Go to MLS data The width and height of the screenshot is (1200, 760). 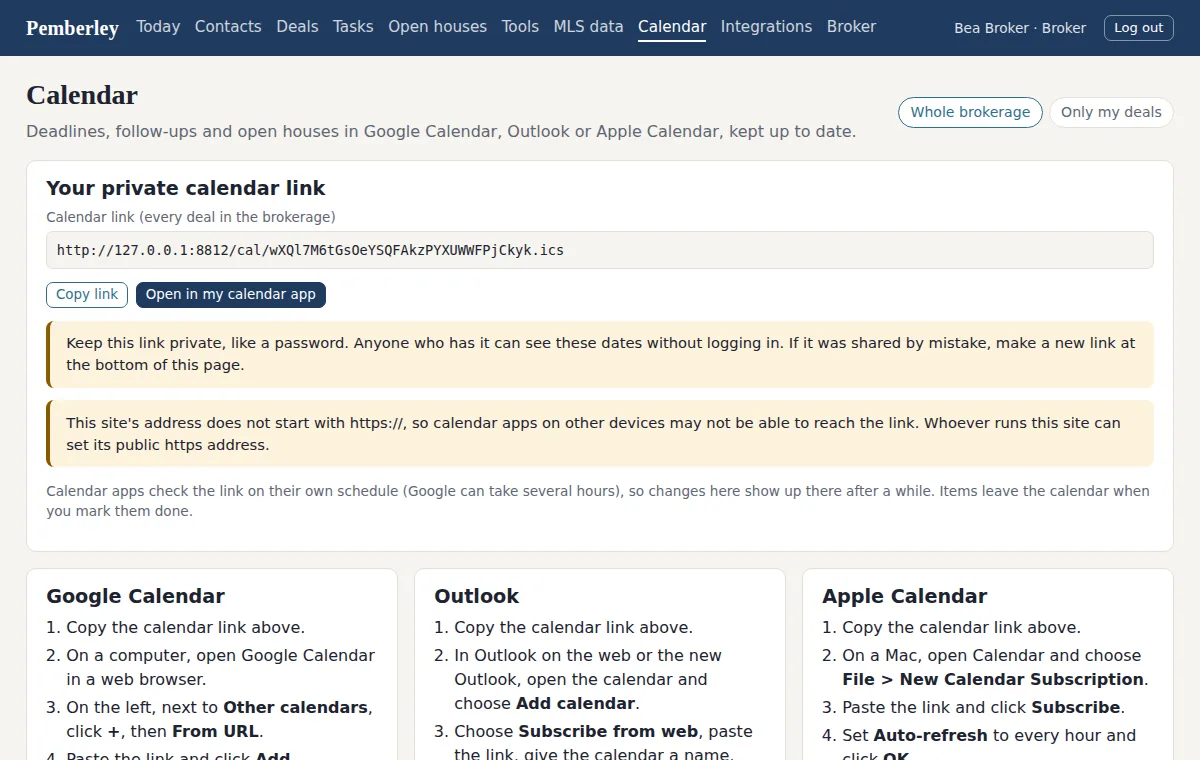tap(588, 27)
